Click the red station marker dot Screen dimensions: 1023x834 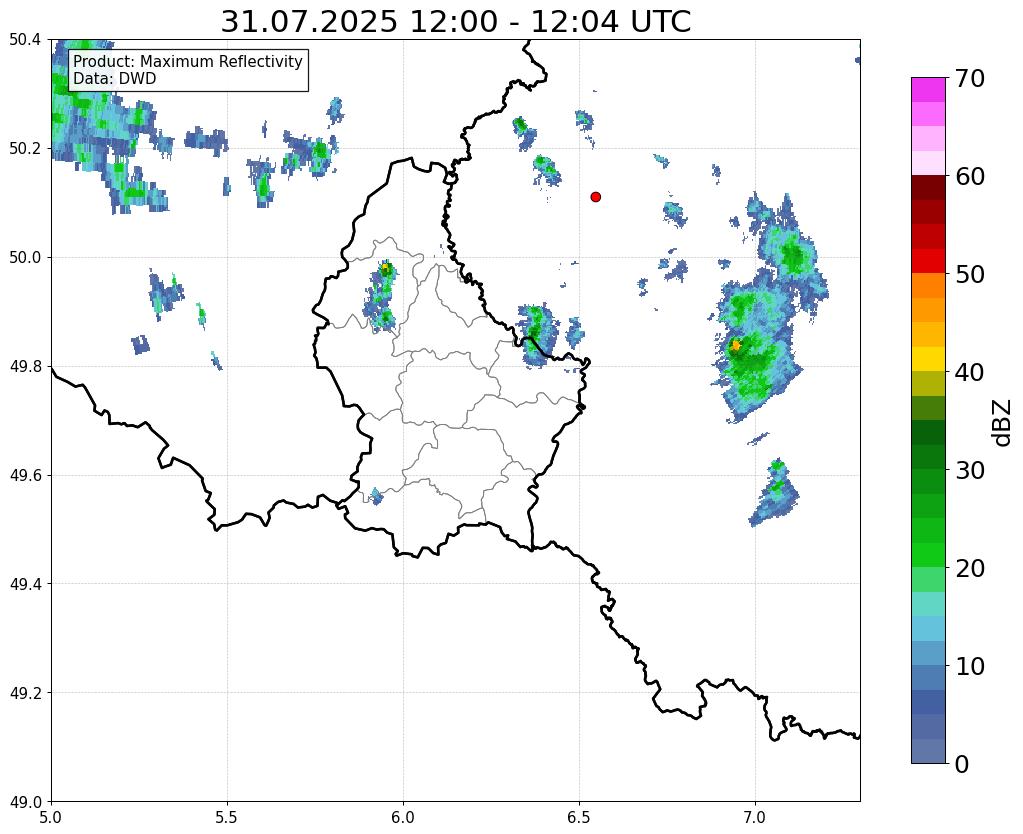click(x=595, y=196)
